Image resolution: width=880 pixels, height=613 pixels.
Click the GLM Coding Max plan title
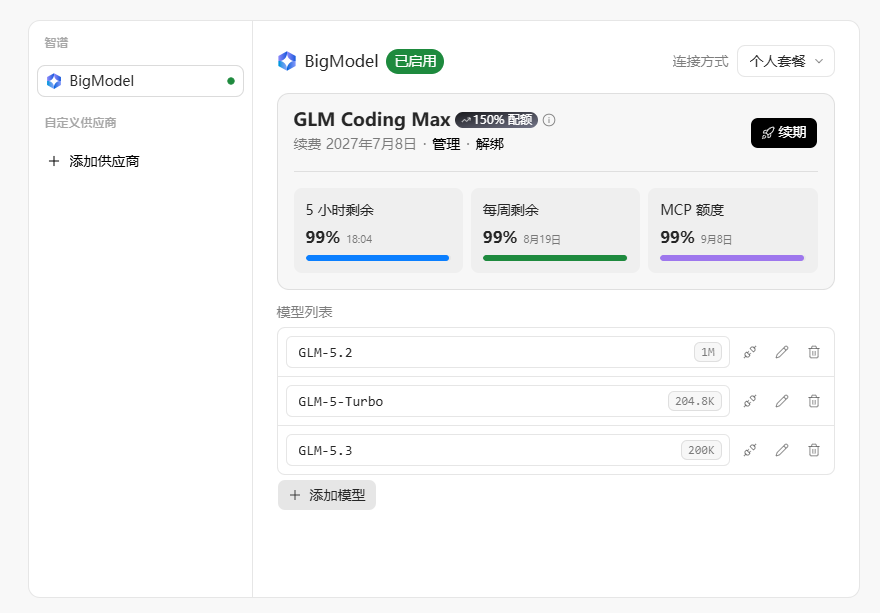tap(372, 120)
